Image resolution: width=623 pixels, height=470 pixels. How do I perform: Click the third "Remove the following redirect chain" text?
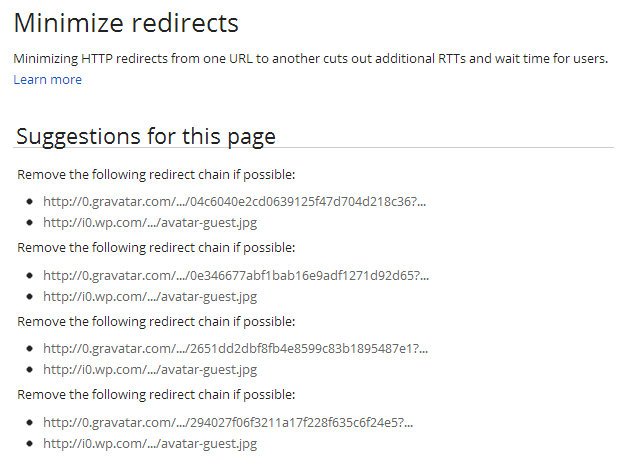click(x=156, y=321)
